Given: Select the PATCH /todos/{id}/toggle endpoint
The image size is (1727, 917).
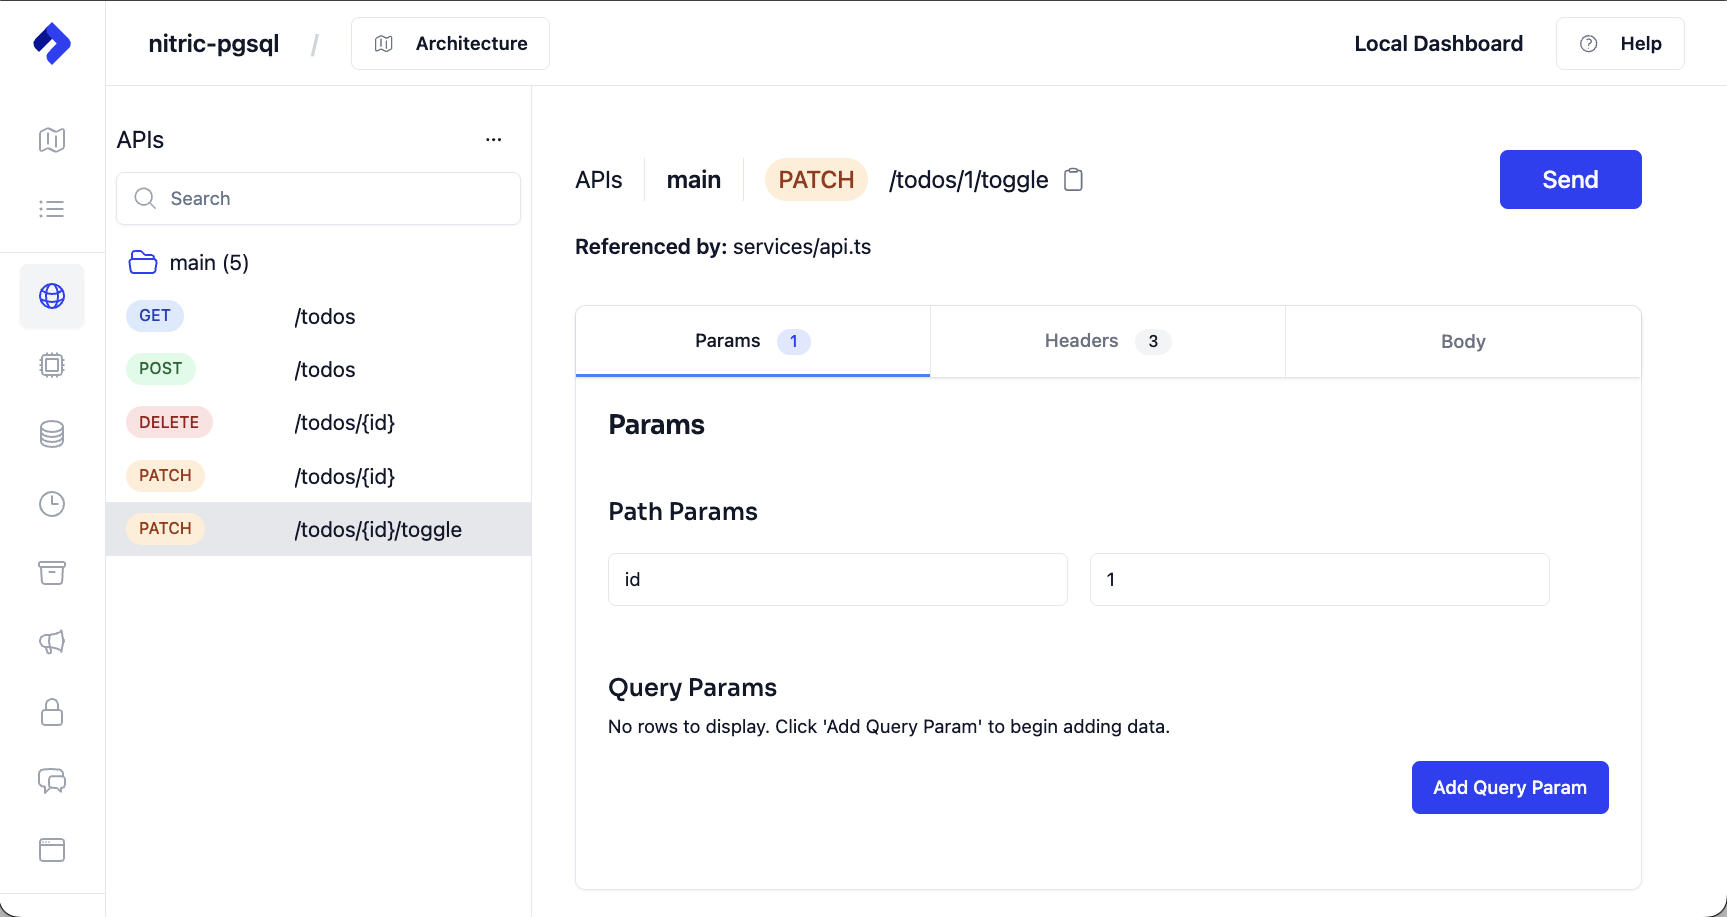Looking at the screenshot, I should coord(318,529).
